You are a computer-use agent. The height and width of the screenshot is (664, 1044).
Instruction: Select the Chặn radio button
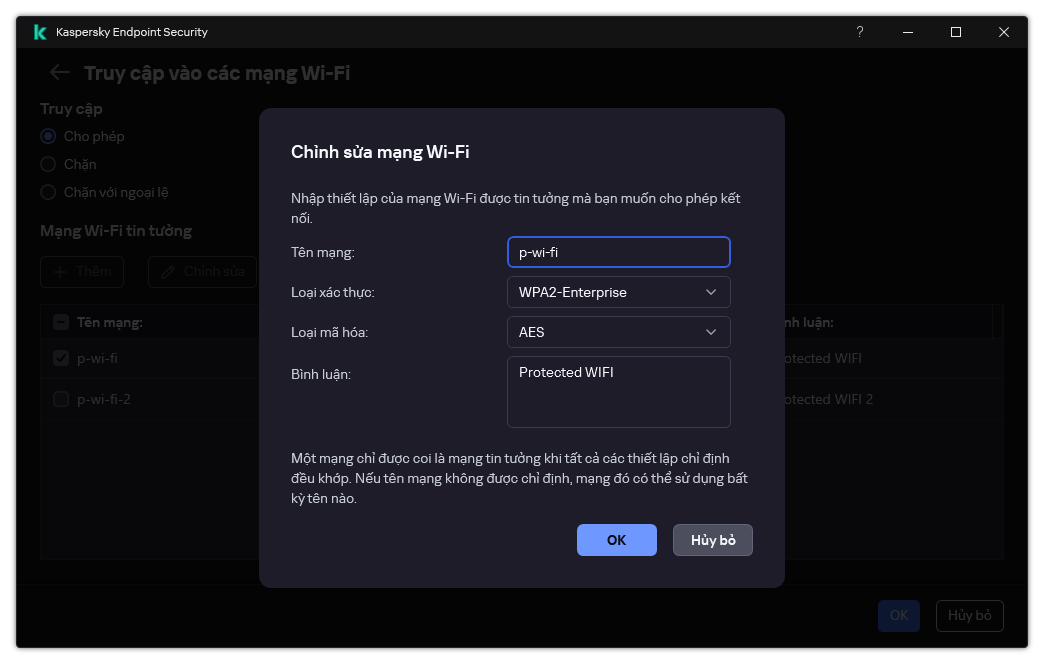(x=48, y=164)
